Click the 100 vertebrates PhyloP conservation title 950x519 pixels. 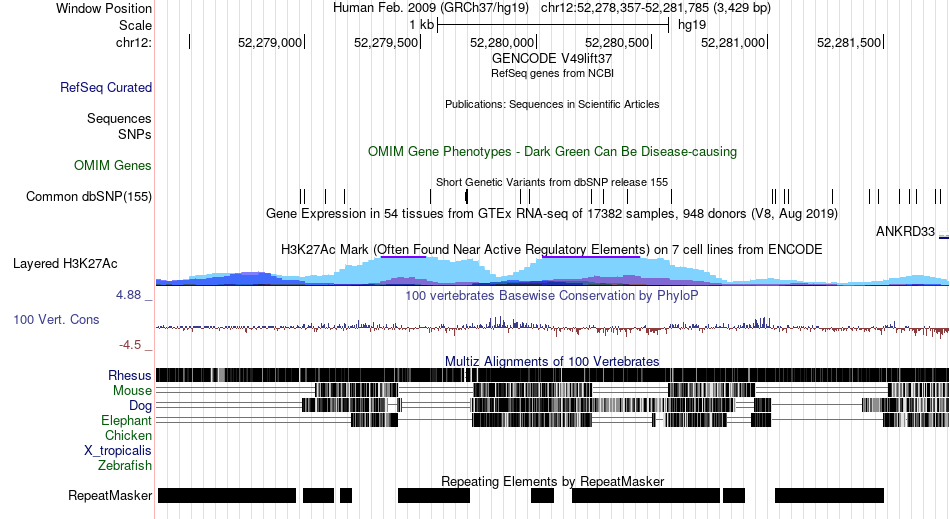[x=552, y=296]
